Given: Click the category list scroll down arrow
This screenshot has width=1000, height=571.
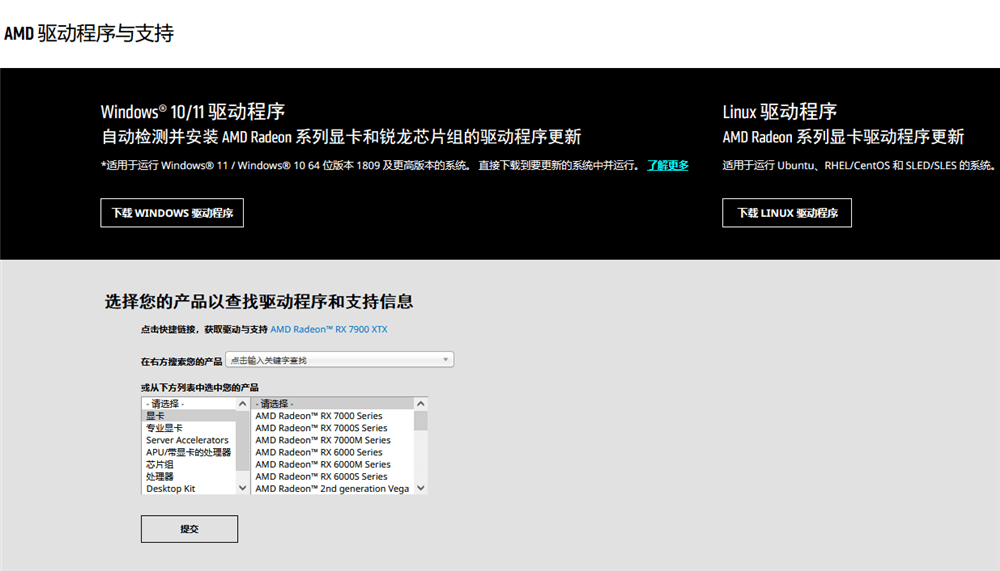Looking at the screenshot, I should (243, 488).
